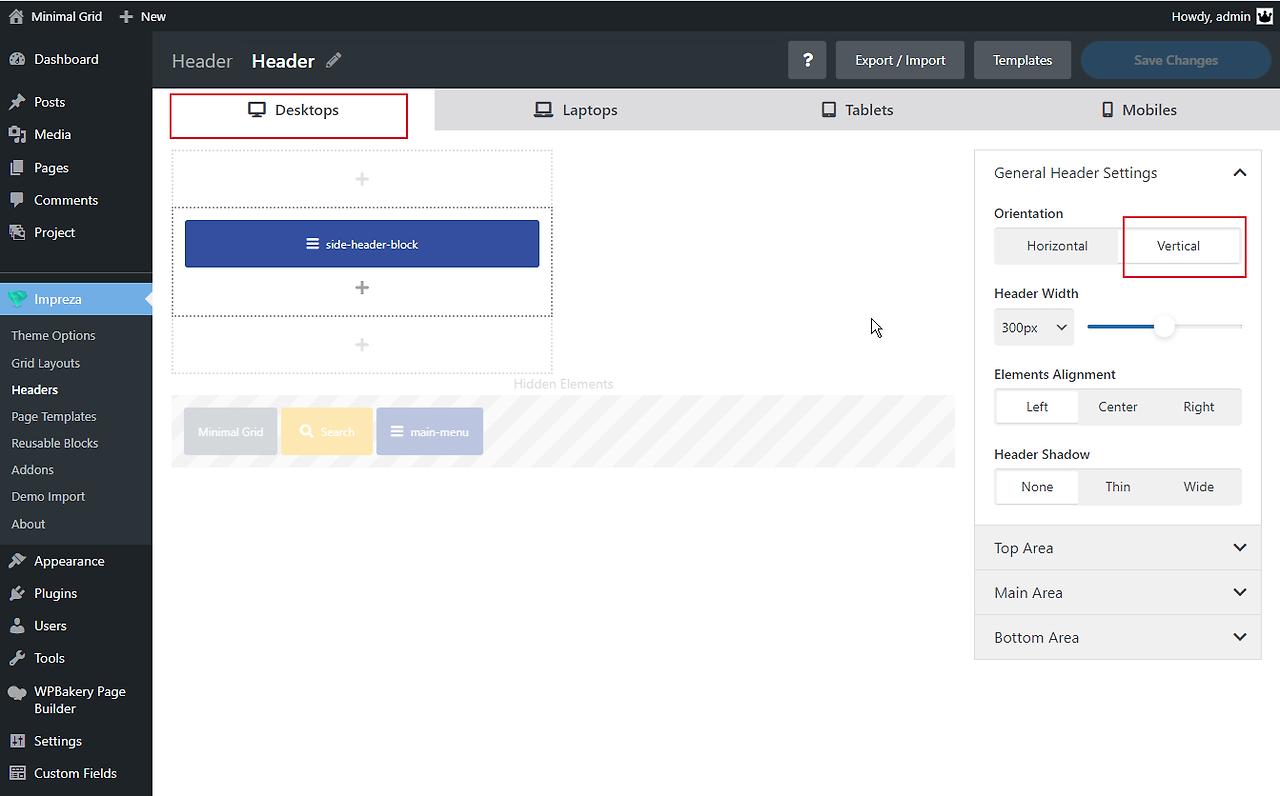Click the Media library icon

click(x=17, y=134)
